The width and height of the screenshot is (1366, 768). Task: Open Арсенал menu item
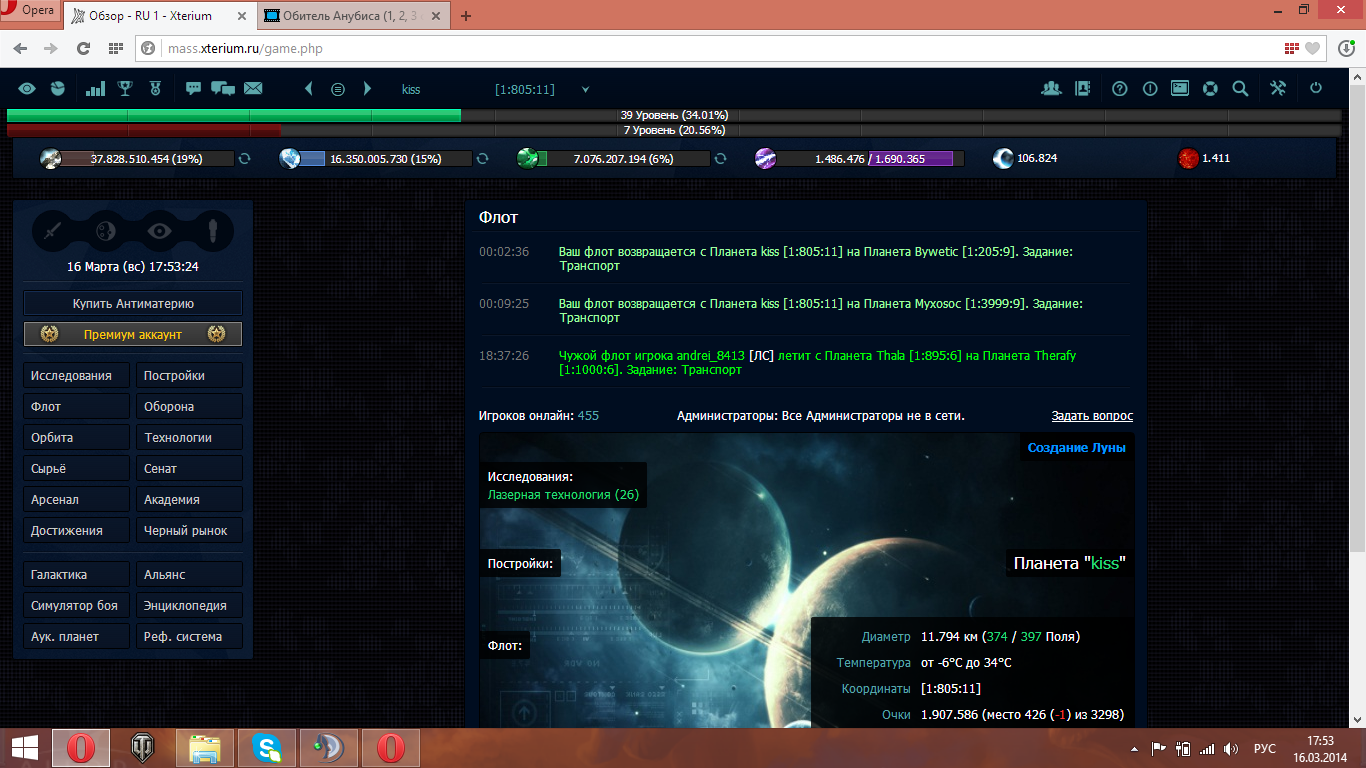(77, 500)
